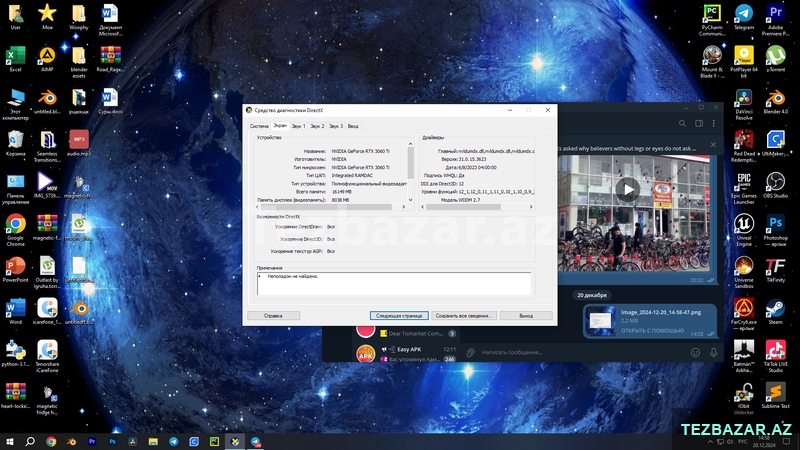Viewport: 800px width, 450px height.
Task: Click Сохранить все сведения button
Action: click(464, 316)
